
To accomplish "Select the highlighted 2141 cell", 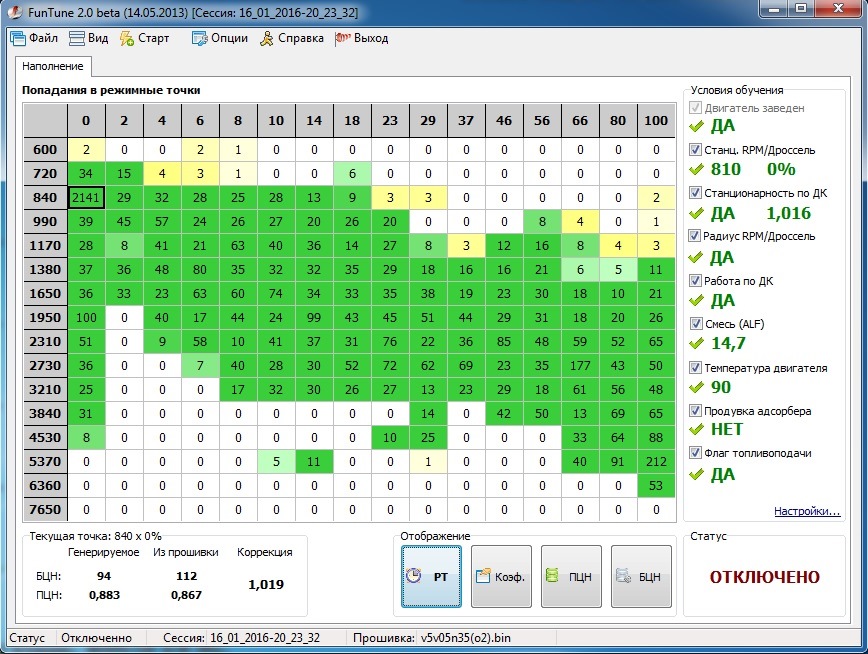I will coord(86,198).
